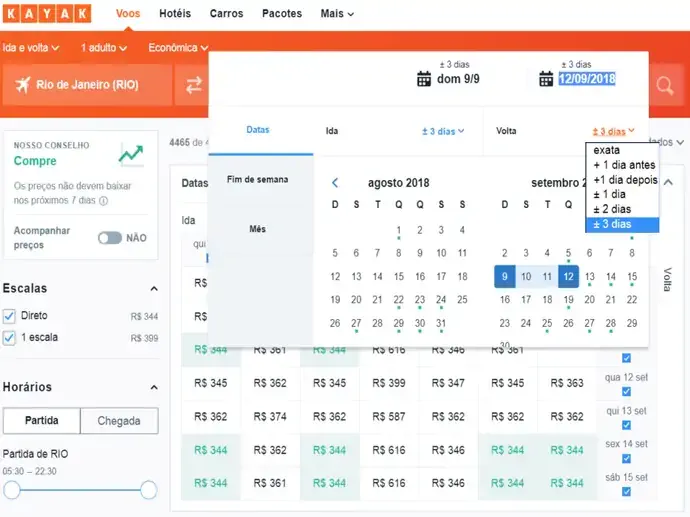The width and height of the screenshot is (690, 517).
Task: Open the Volta ± 3 dias flexibility dropdown
Action: (x=613, y=131)
